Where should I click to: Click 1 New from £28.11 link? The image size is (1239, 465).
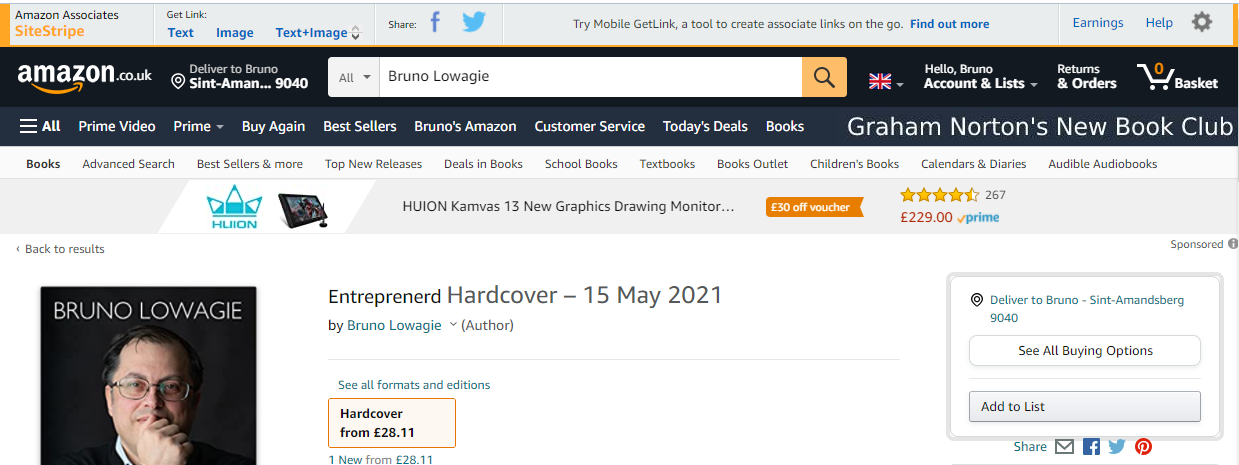click(x=381, y=460)
